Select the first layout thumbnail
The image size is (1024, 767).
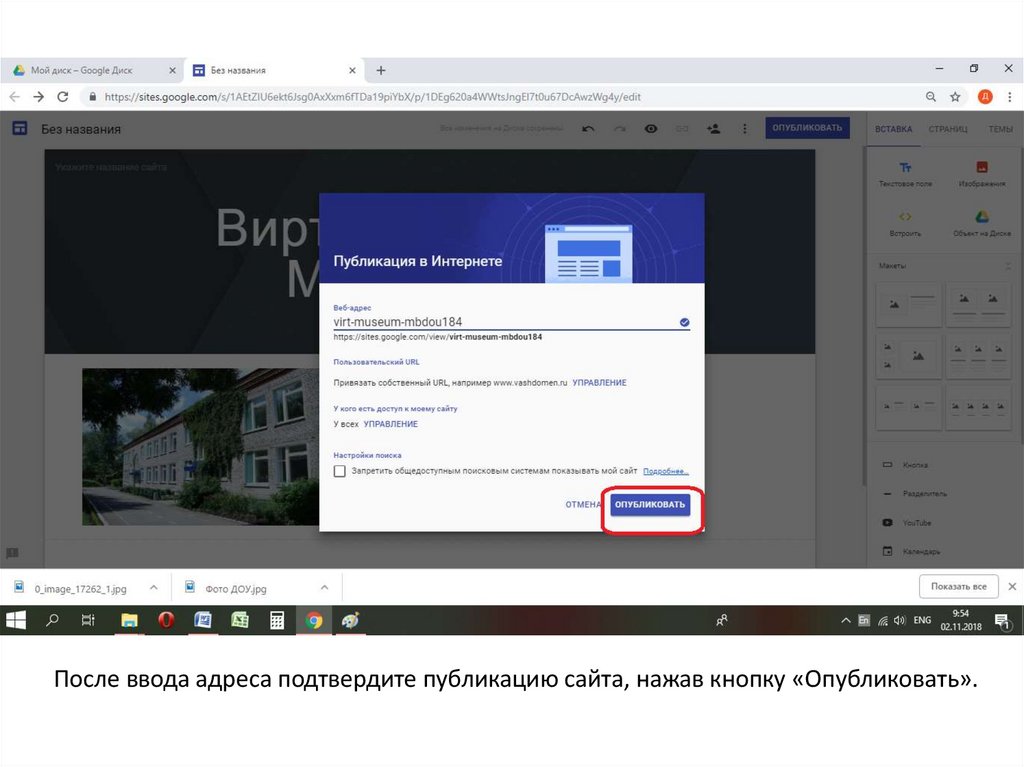click(x=908, y=304)
